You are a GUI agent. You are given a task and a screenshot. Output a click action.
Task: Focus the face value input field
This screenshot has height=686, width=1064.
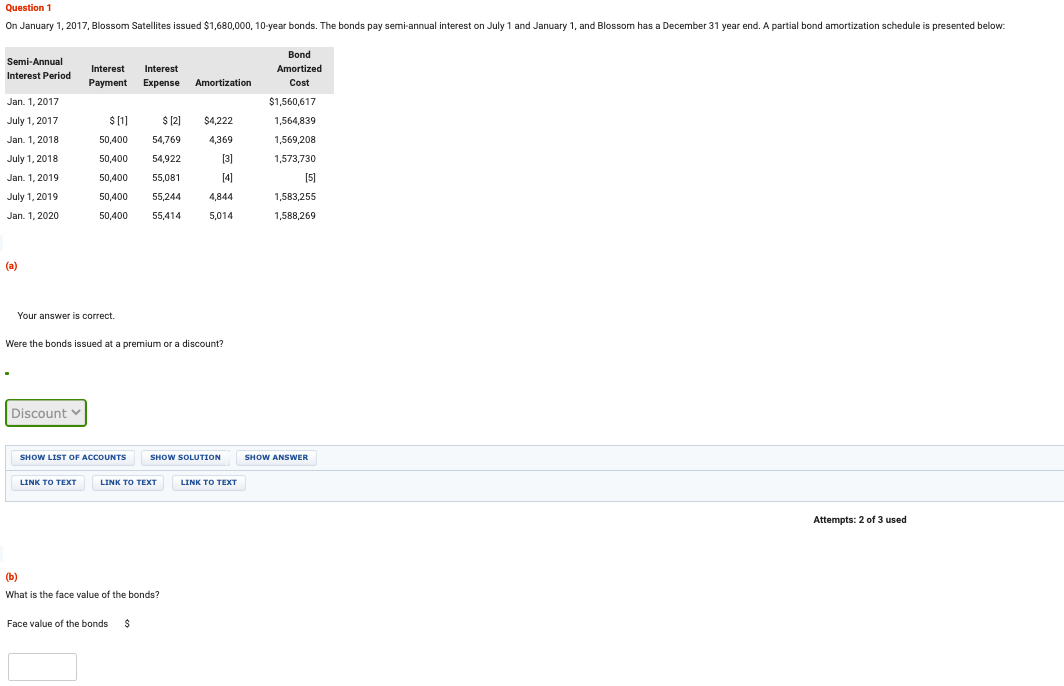click(42, 667)
